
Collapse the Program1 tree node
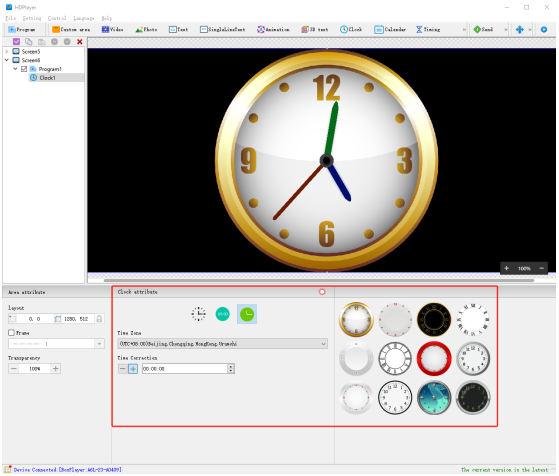15,69
